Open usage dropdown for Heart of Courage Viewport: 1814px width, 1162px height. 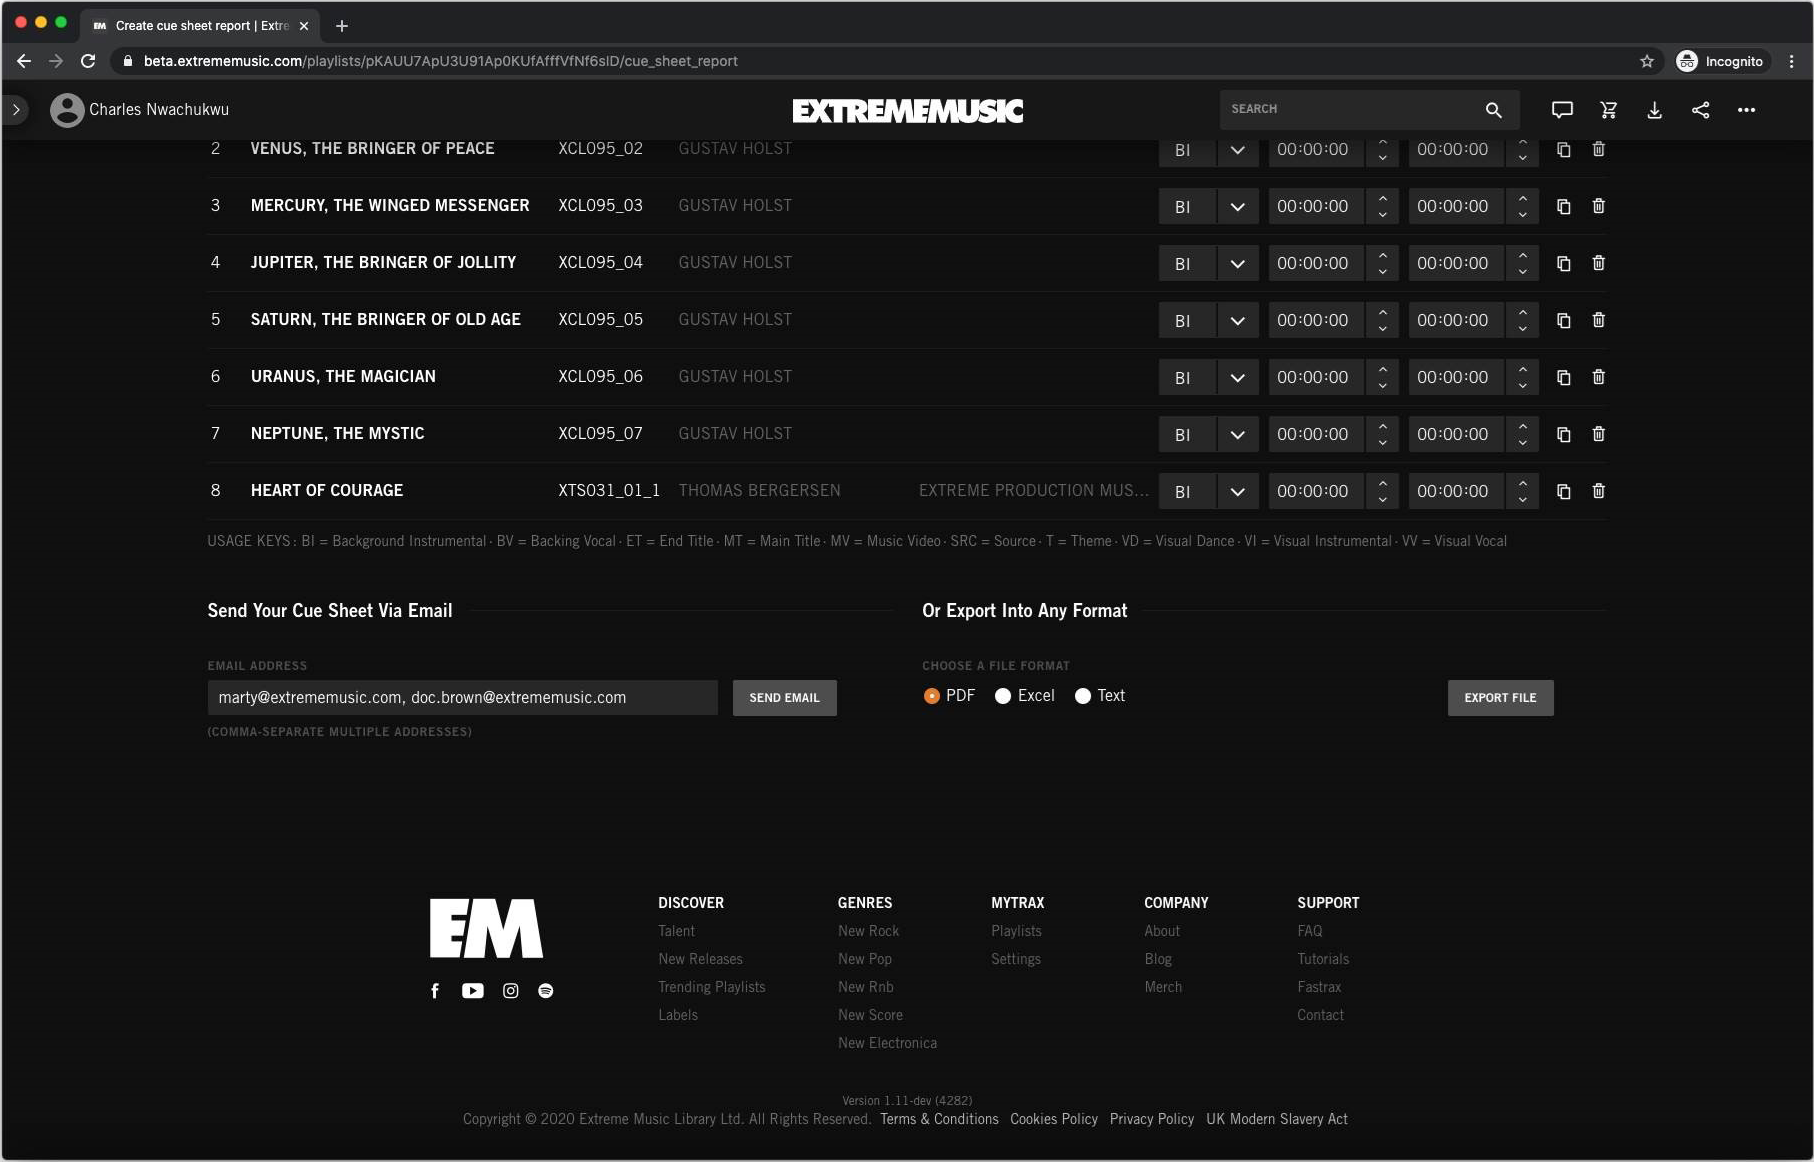click(1237, 492)
